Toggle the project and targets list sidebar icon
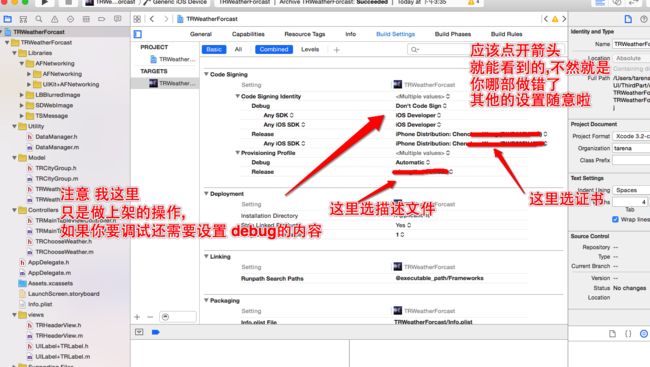The height and width of the screenshot is (367, 650). [138, 34]
